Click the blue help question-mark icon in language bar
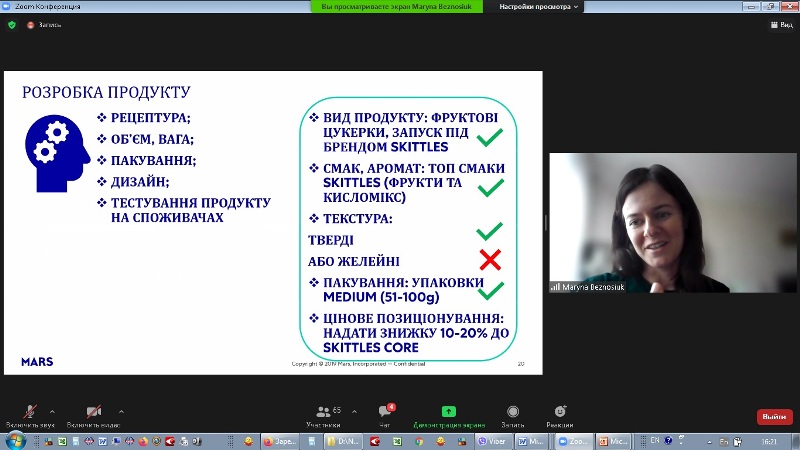800x450 pixels. [x=668, y=440]
